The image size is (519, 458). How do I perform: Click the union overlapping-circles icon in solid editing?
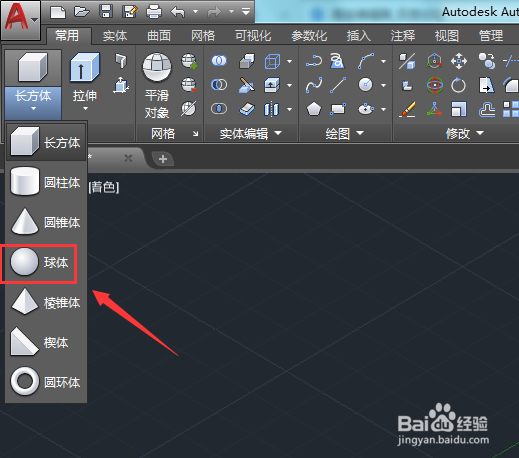pos(219,61)
